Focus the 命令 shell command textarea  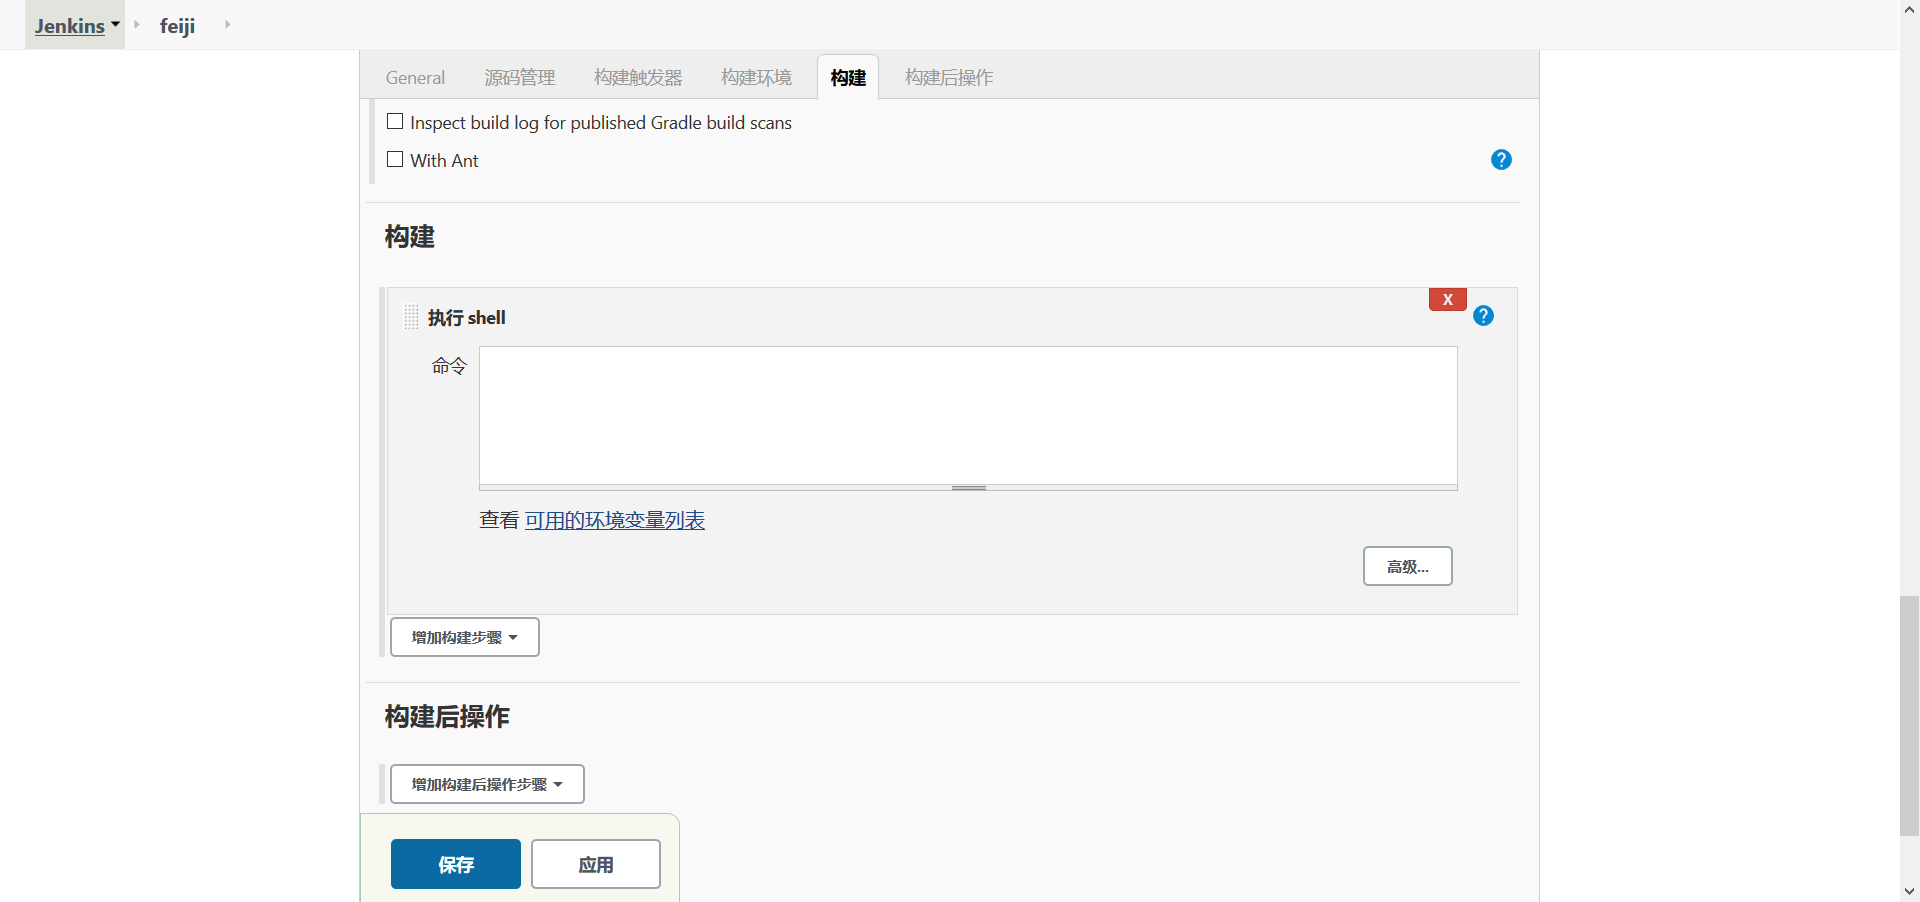tap(968, 416)
